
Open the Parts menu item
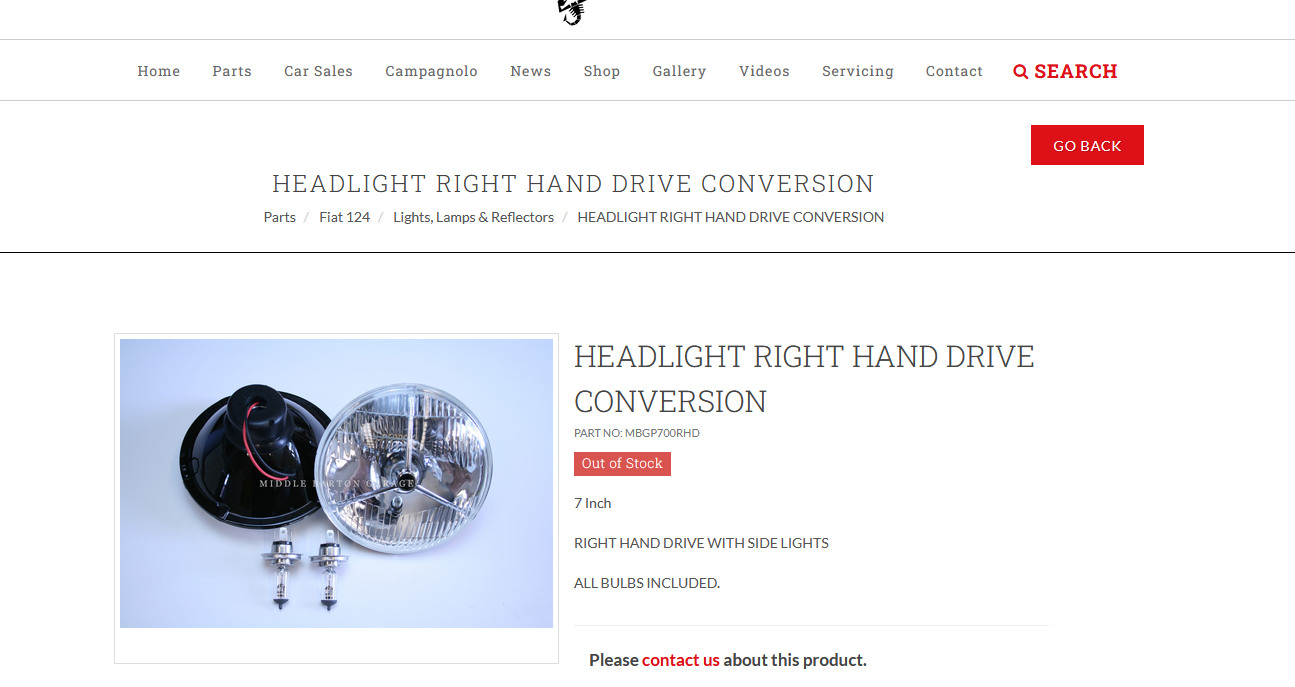pos(232,71)
